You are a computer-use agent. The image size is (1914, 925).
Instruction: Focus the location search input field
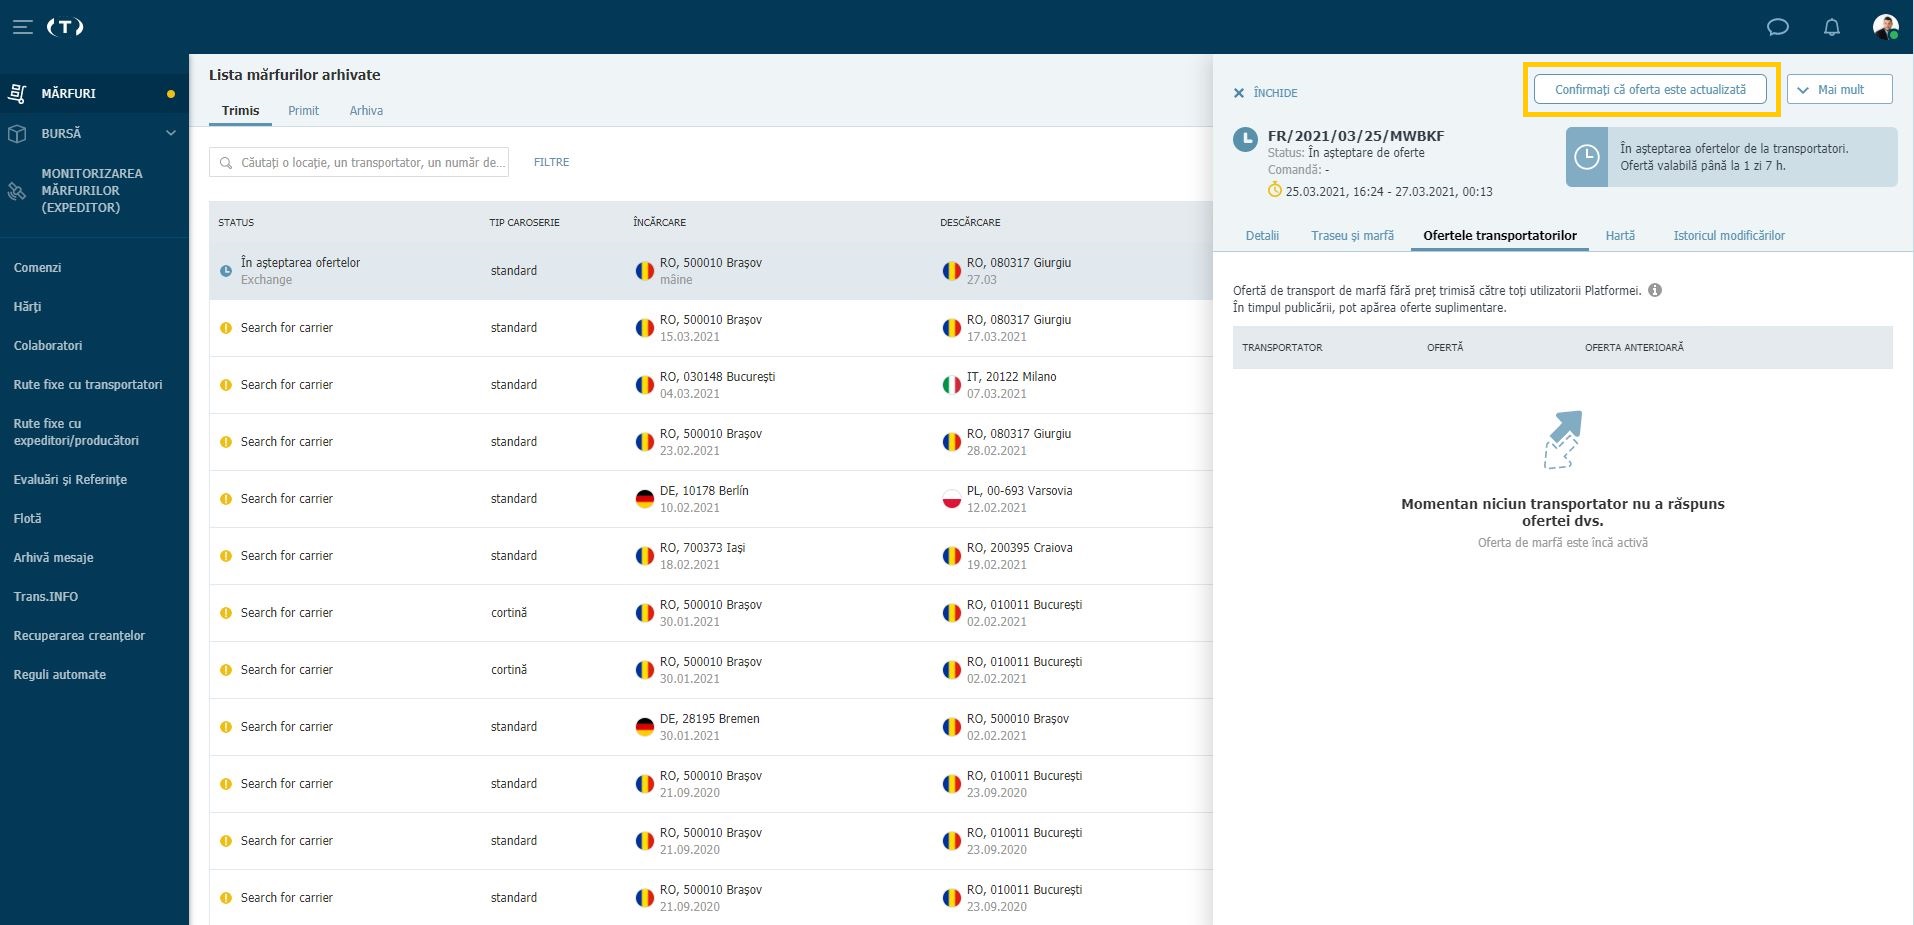[x=359, y=162]
